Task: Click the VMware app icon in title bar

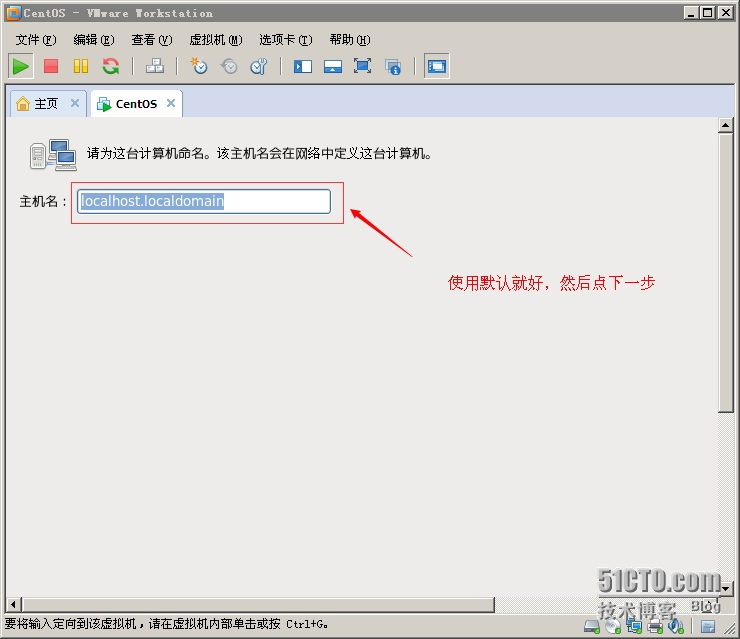Action: pyautogui.click(x=14, y=13)
